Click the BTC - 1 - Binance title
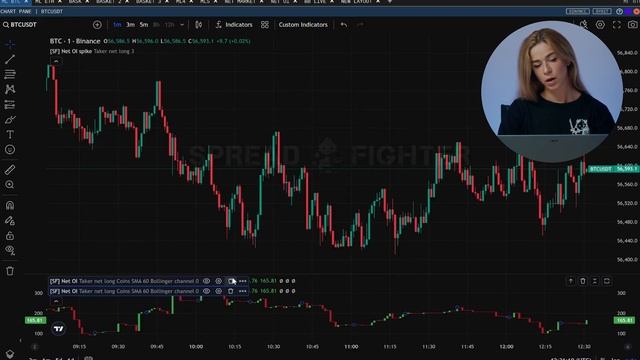 tap(75, 41)
